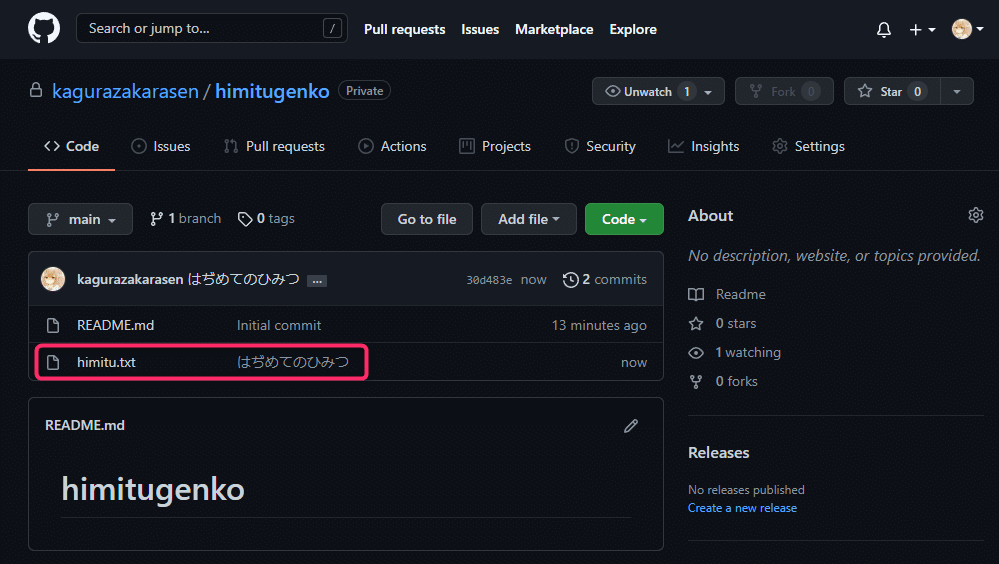
Task: Expand the dropdown arrow beside Star
Action: tap(957, 91)
